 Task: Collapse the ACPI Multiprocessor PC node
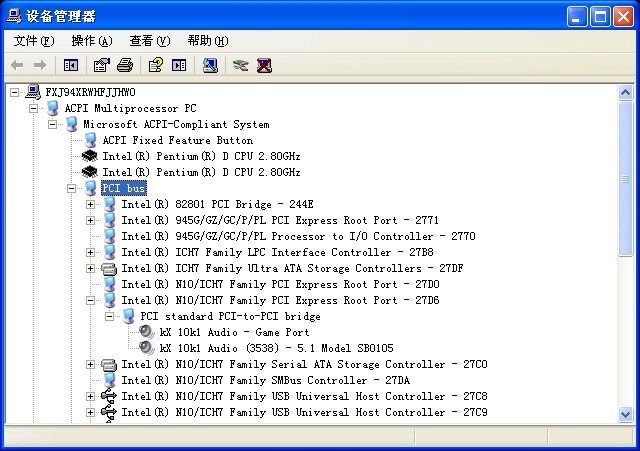coord(33,108)
